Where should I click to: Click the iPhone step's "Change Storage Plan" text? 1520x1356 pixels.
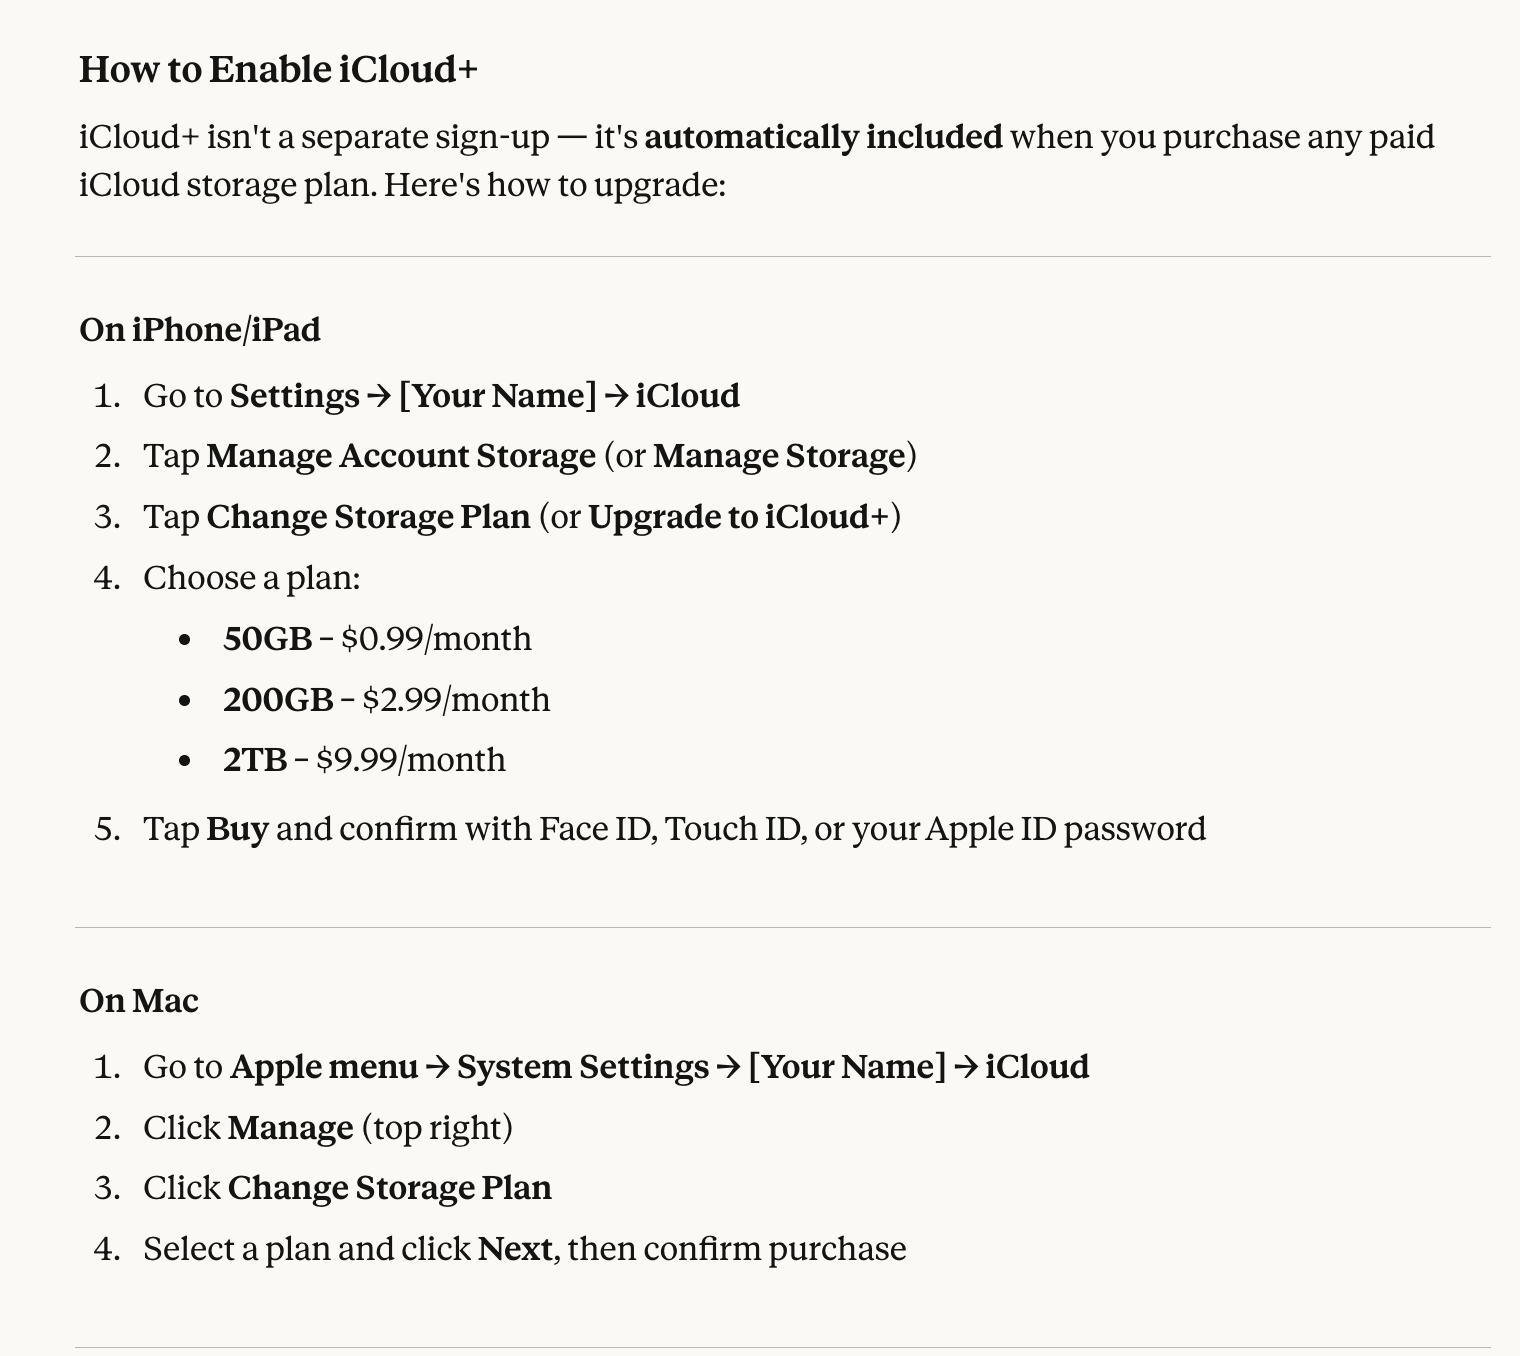pyautogui.click(x=368, y=517)
